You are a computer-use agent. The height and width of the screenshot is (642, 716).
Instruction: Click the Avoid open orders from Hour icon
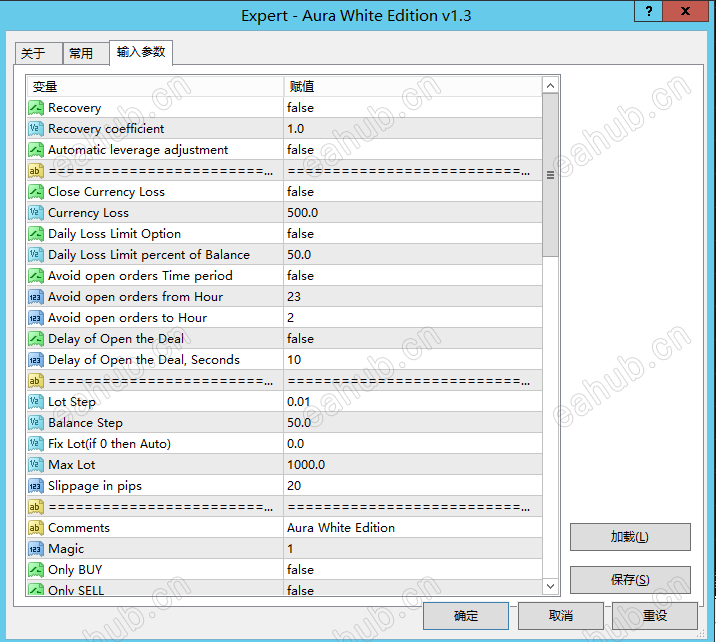(x=36, y=297)
